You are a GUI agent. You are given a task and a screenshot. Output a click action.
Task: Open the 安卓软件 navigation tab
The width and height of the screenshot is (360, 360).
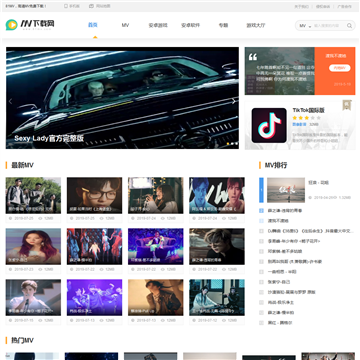190,25
